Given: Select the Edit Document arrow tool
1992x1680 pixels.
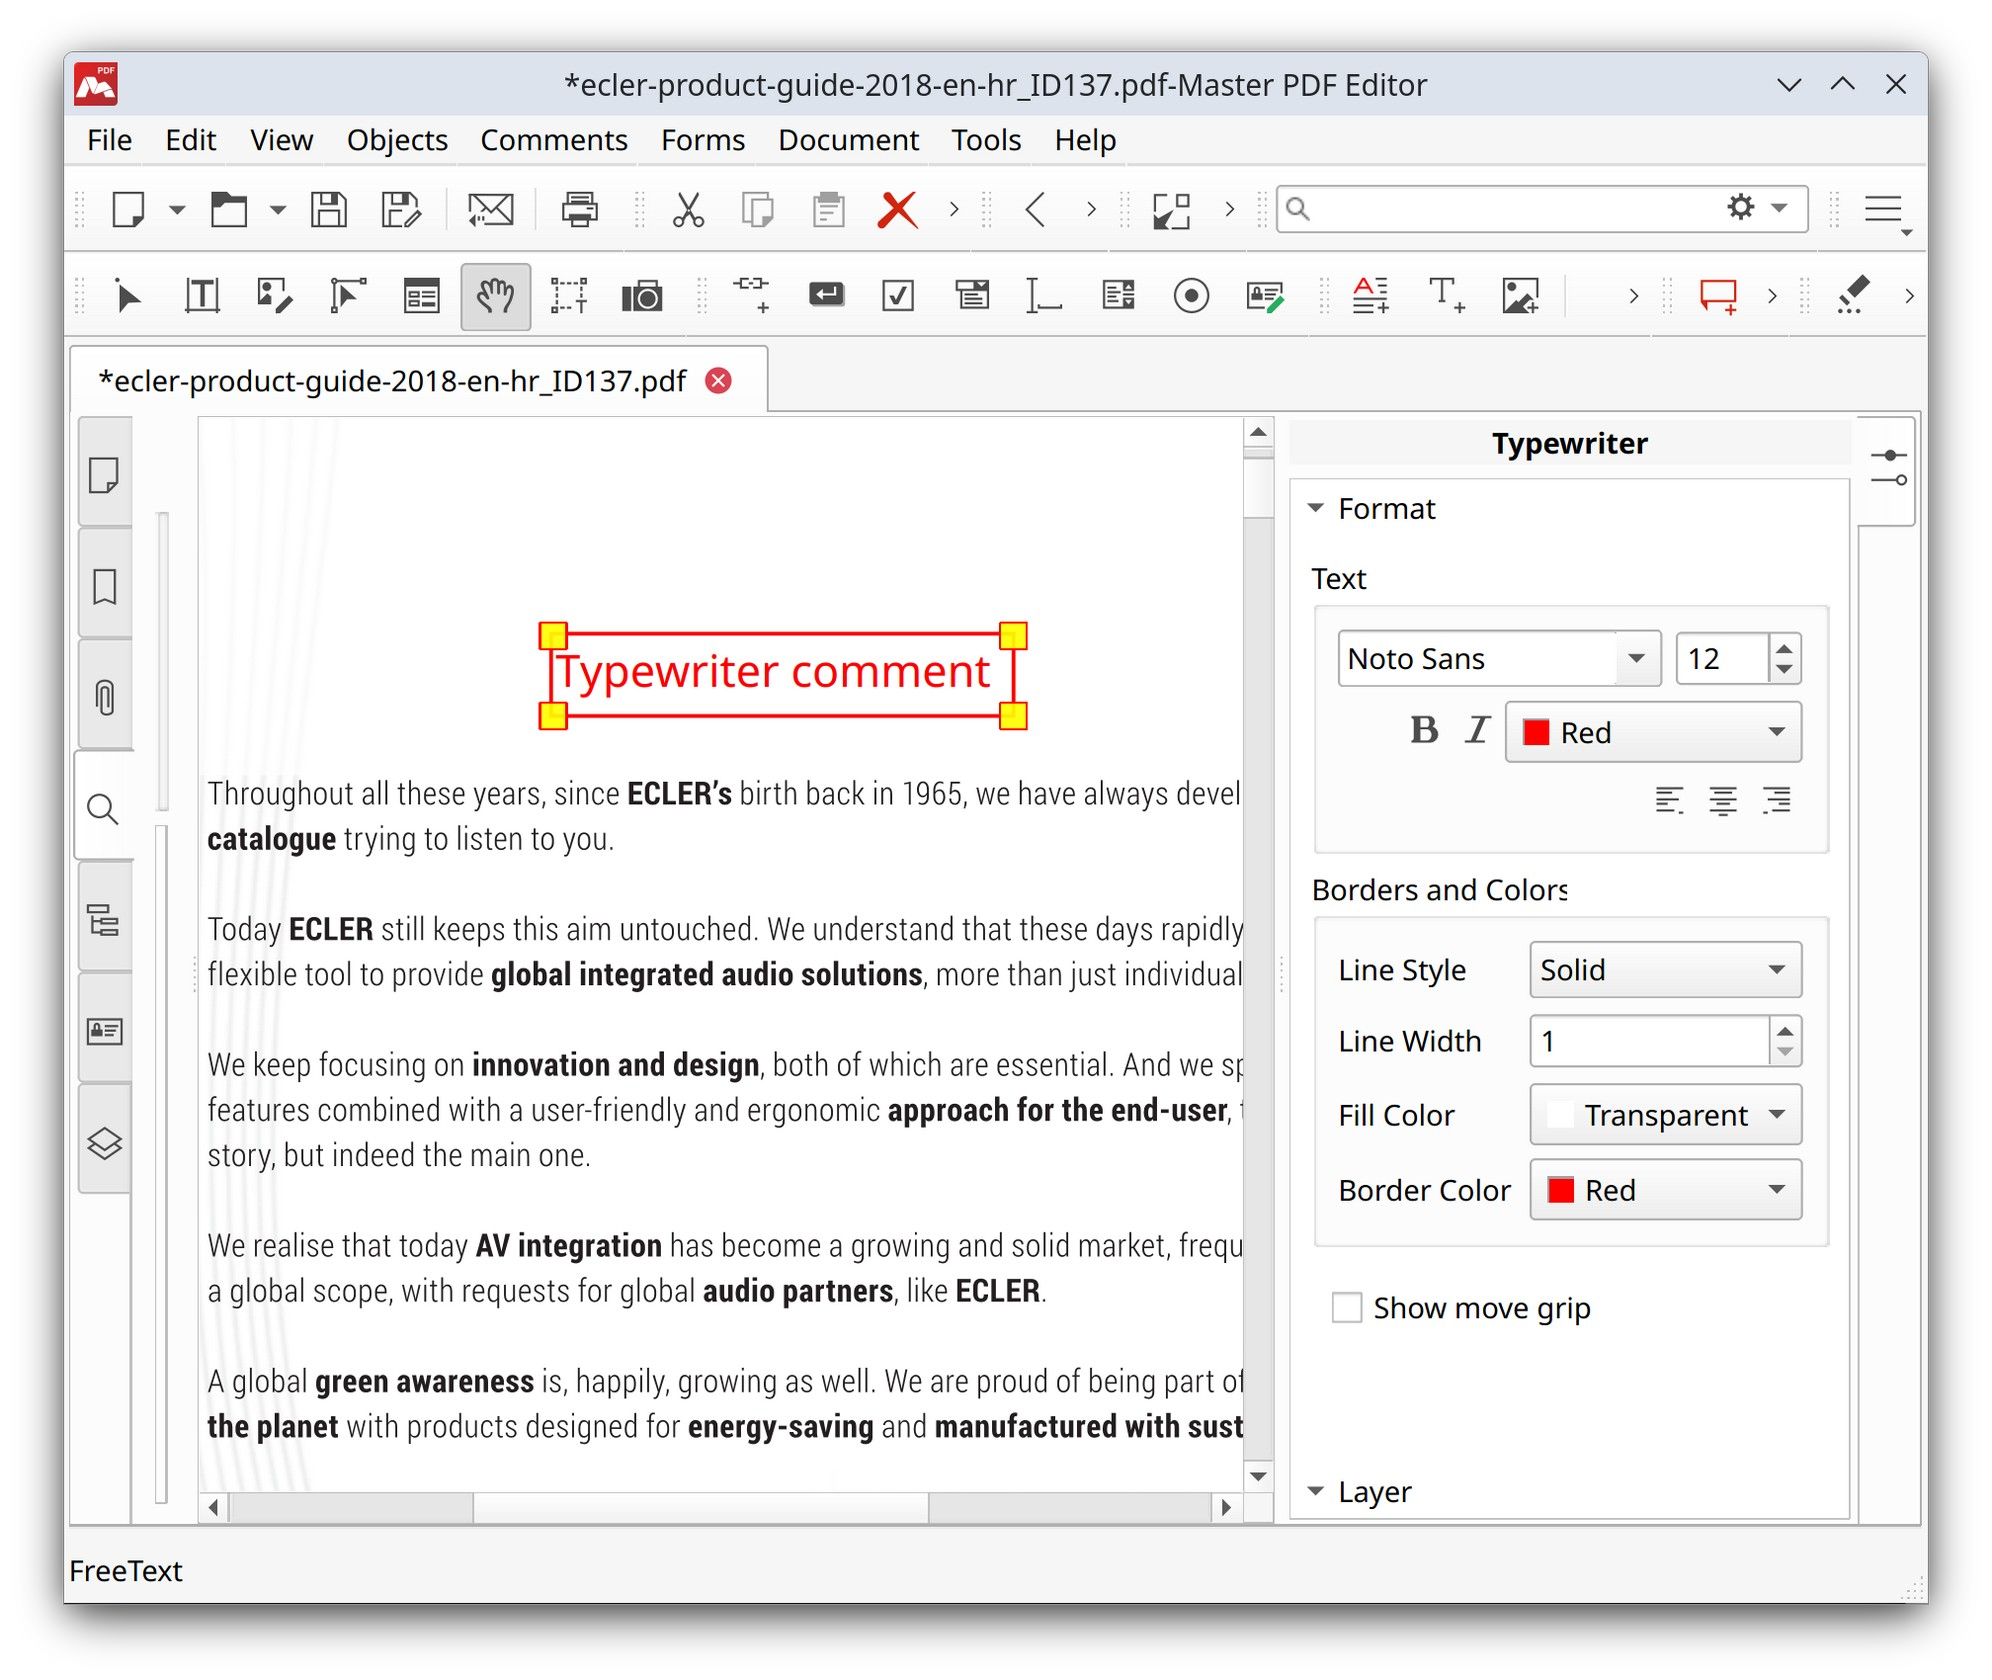Looking at the screenshot, I should coord(129,296).
